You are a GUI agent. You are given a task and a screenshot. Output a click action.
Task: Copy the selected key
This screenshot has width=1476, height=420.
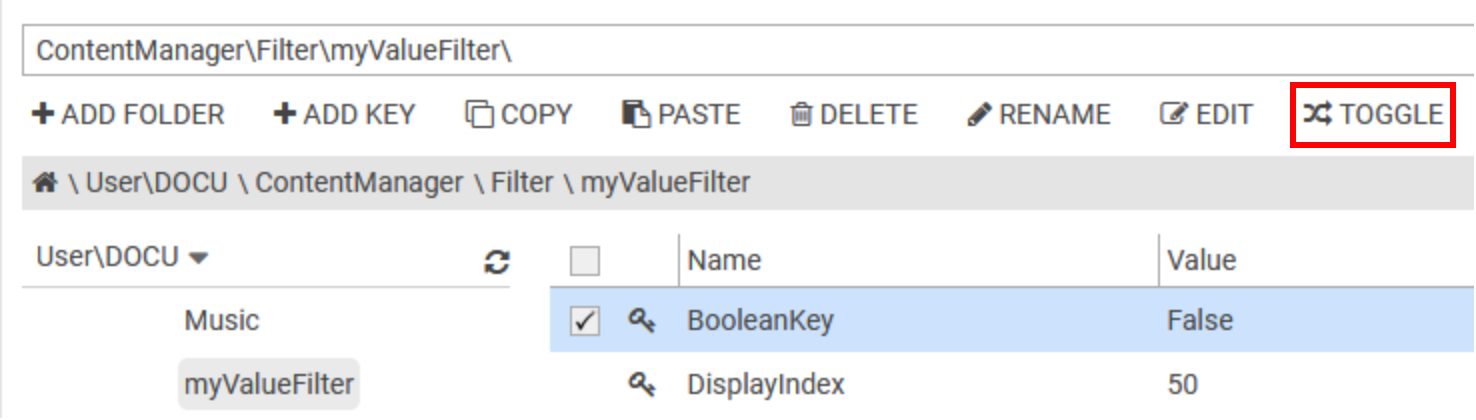pos(518,115)
